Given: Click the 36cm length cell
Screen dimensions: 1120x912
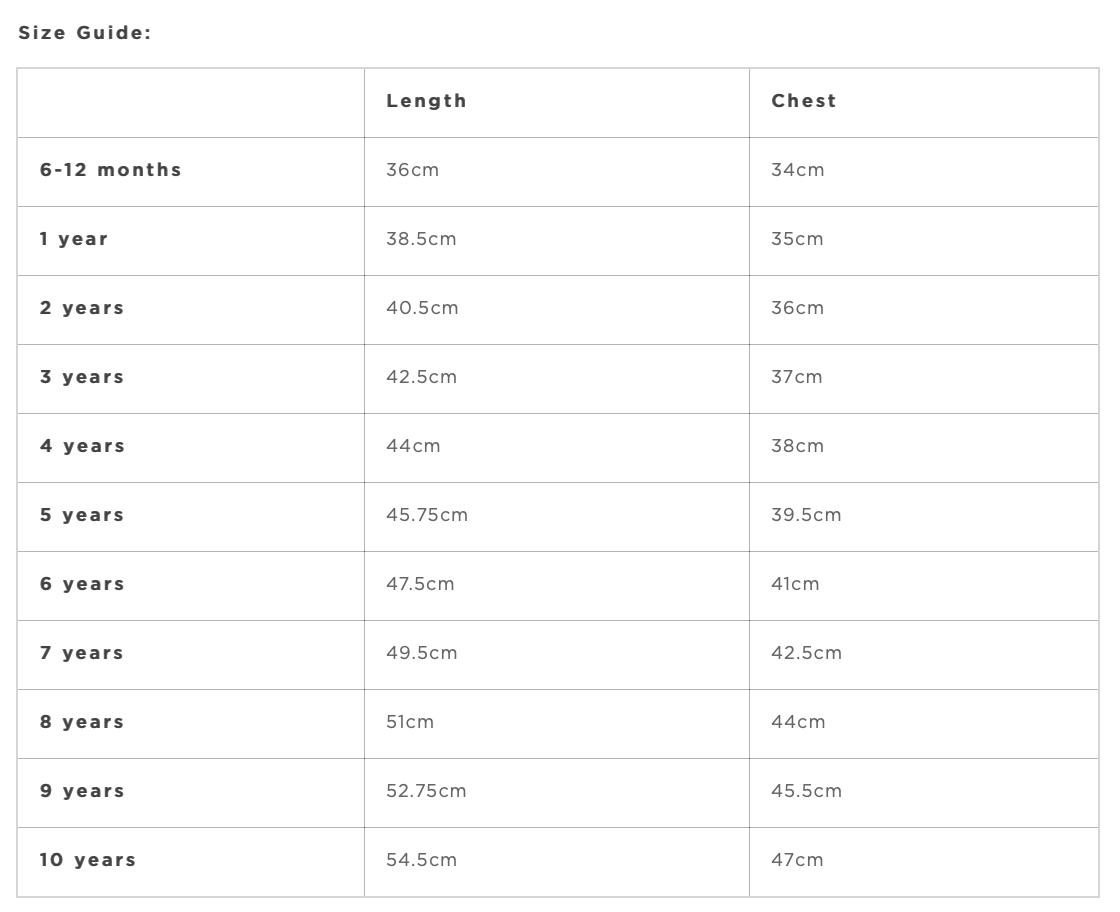Looking at the screenshot, I should 412,170.
